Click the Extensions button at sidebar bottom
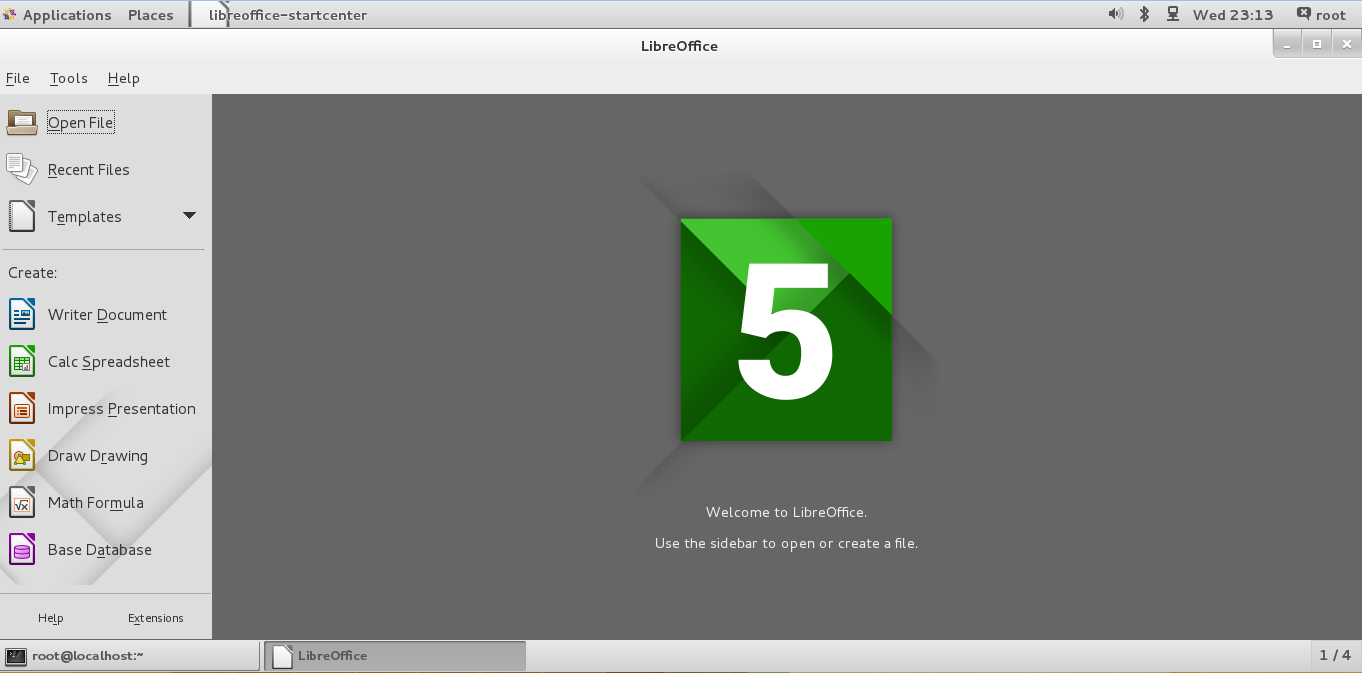 coord(156,618)
